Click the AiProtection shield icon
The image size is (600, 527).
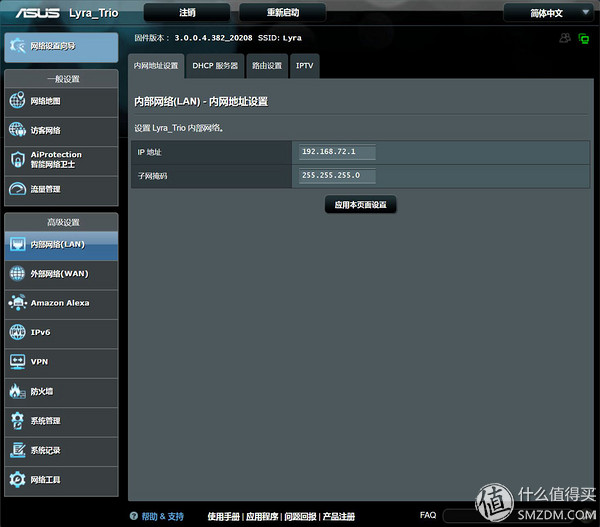pos(17,159)
